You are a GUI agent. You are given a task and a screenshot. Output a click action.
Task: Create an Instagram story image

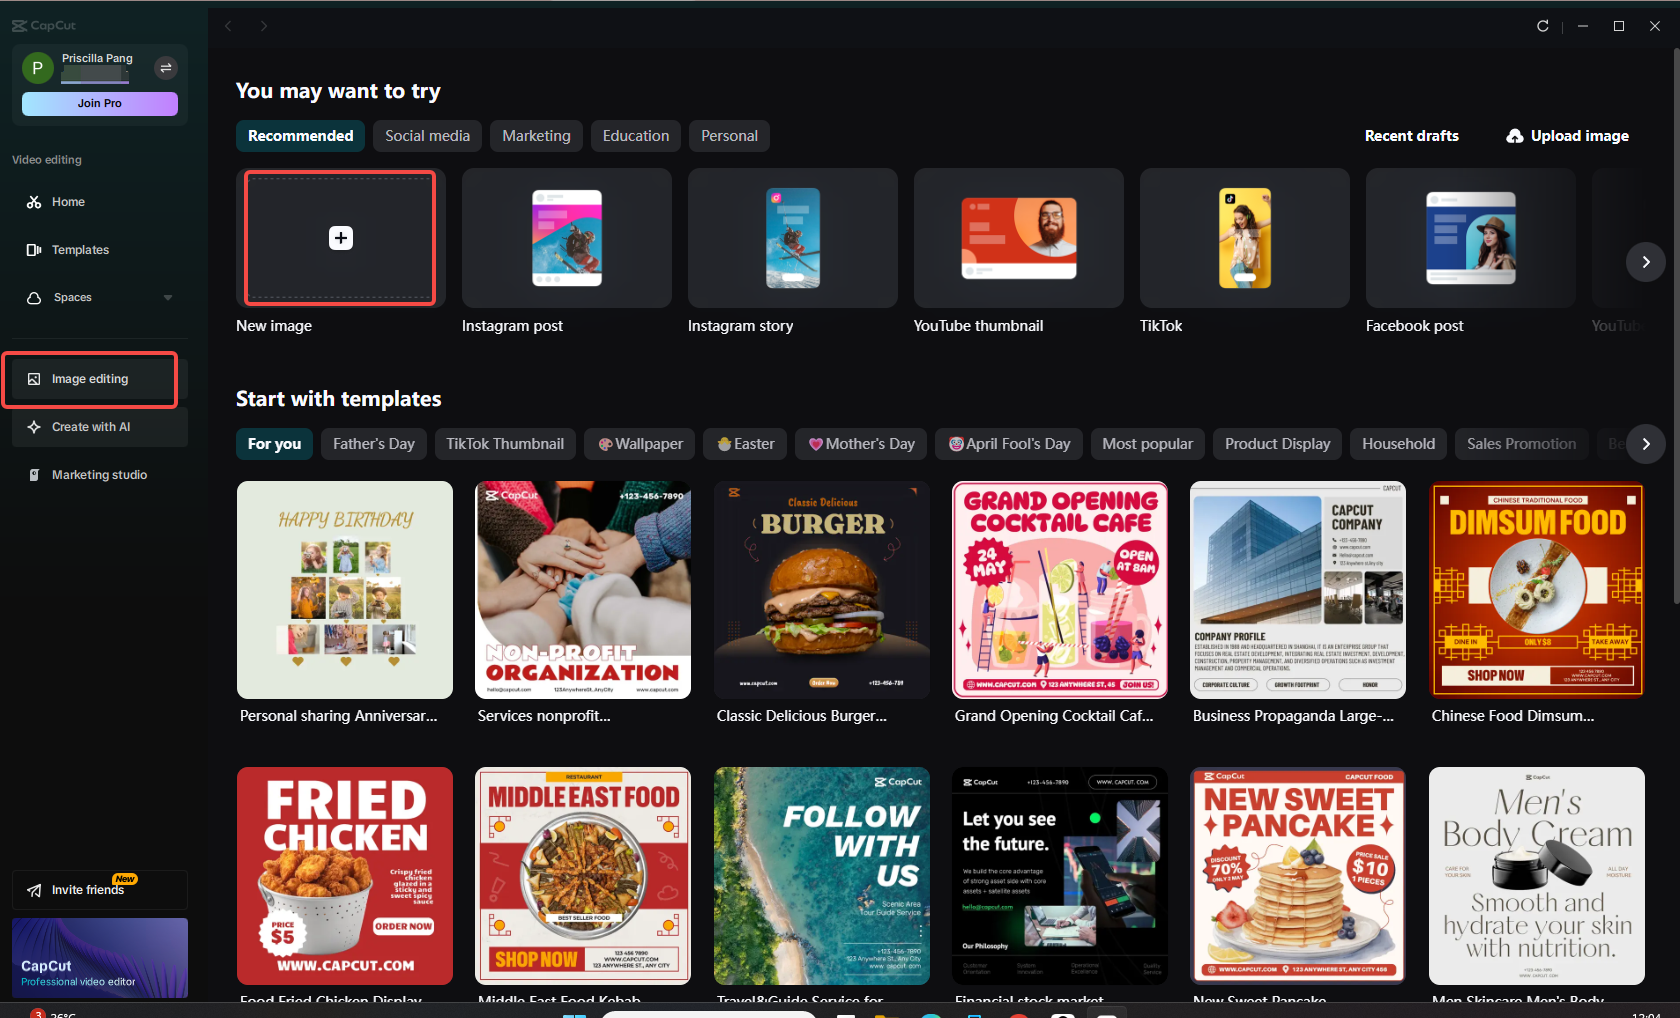point(793,238)
